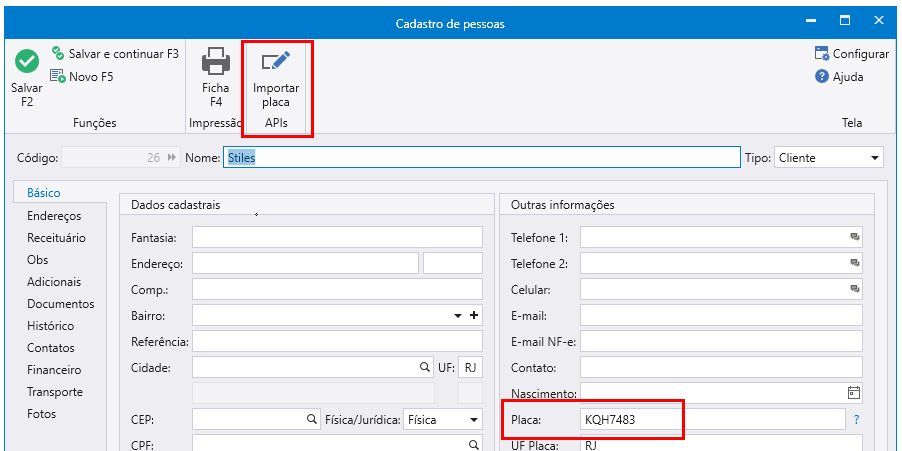Click into the Comp. field
This screenshot has height=451, width=902.
[x=337, y=289]
